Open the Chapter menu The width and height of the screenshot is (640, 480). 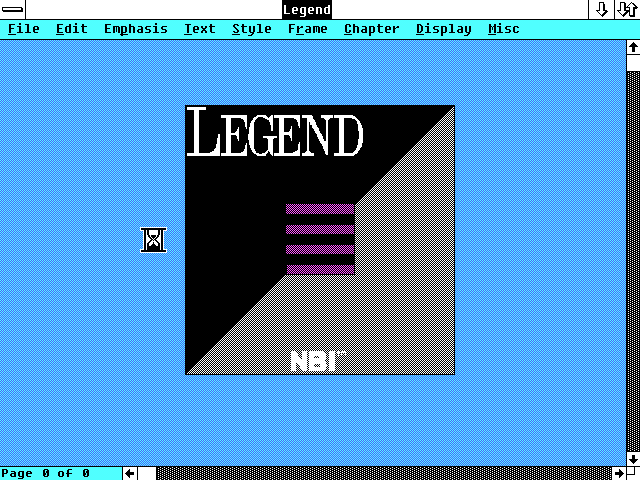coord(371,29)
